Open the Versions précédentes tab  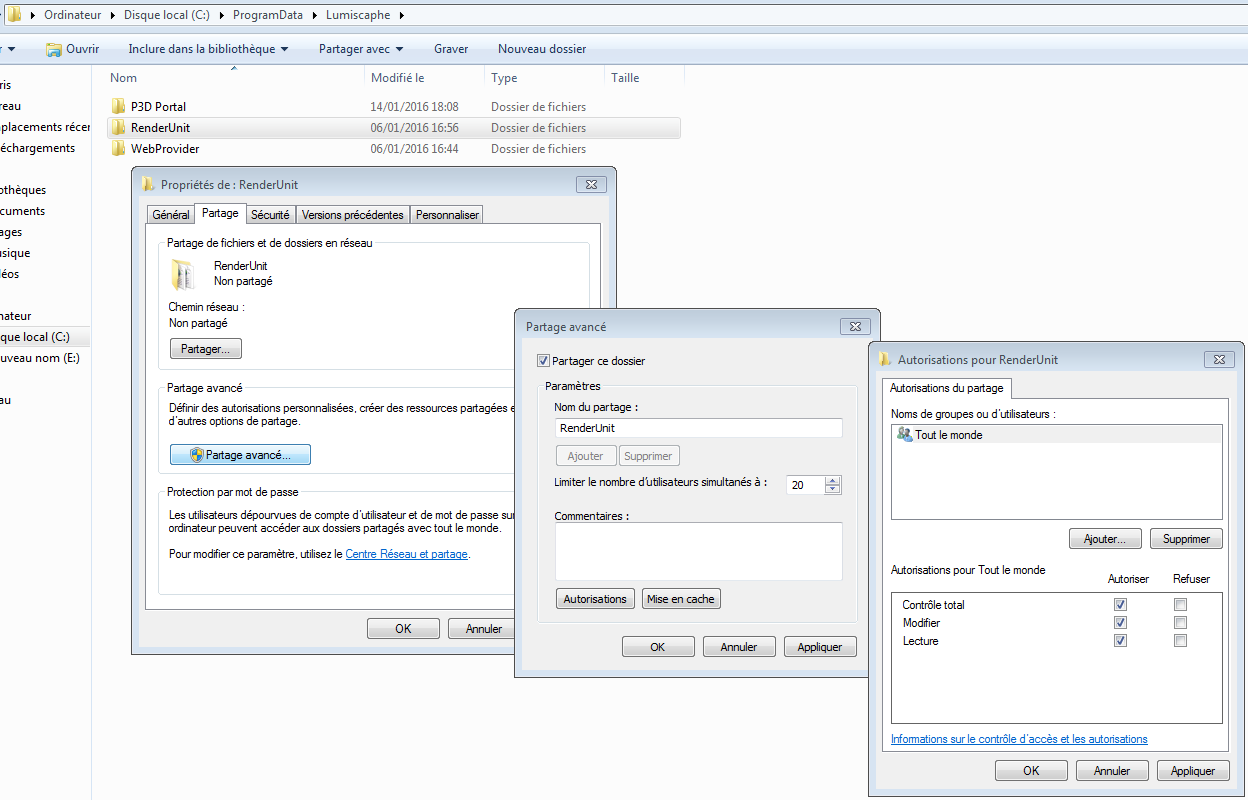[x=353, y=215]
